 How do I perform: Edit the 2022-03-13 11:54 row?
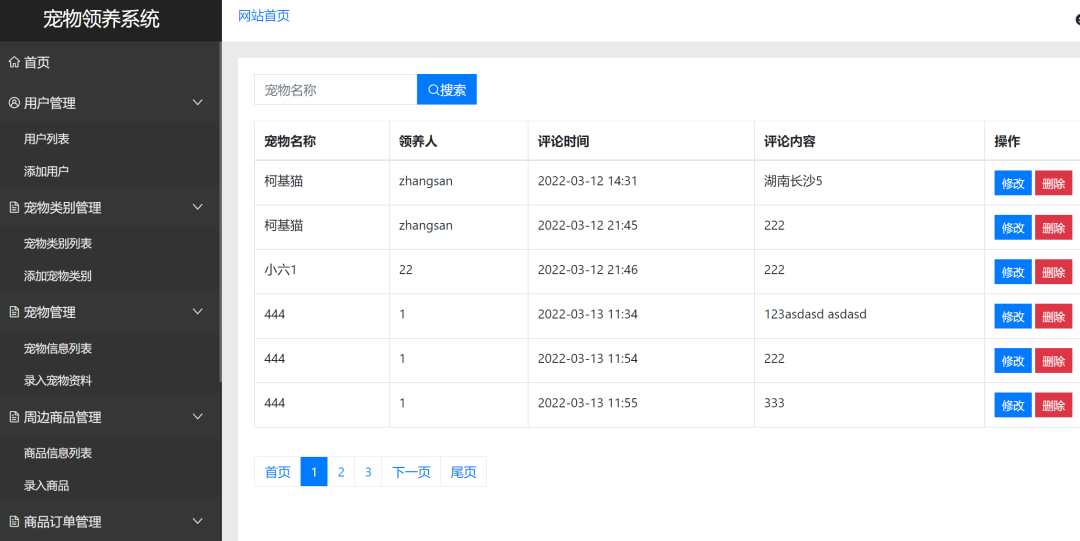1012,360
